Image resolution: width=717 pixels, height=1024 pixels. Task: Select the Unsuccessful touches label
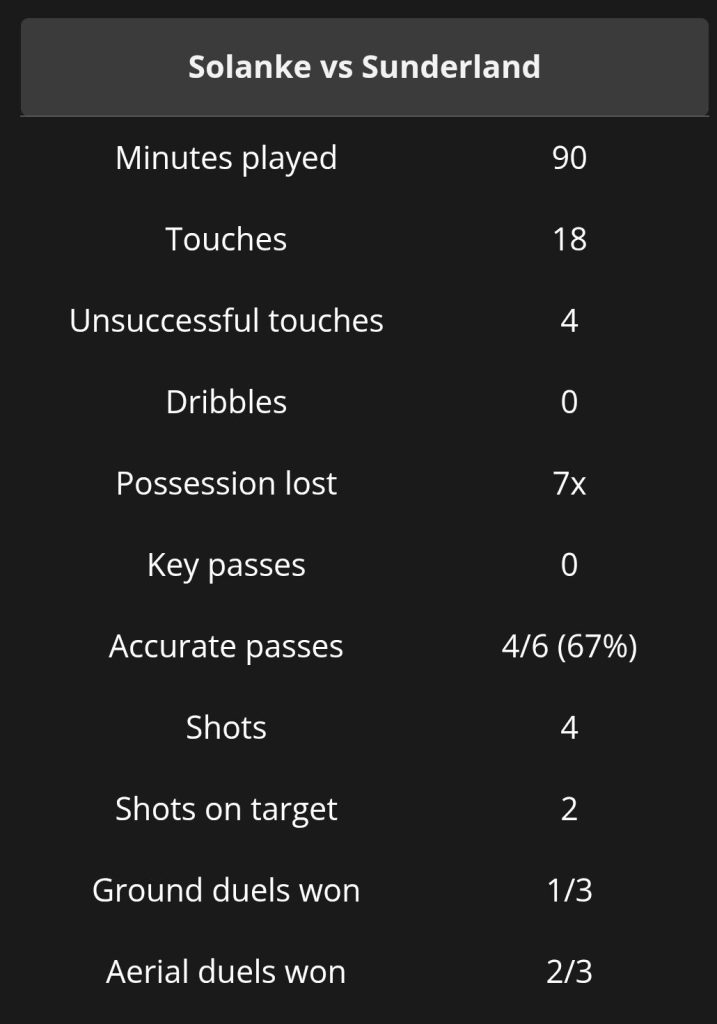(x=226, y=321)
